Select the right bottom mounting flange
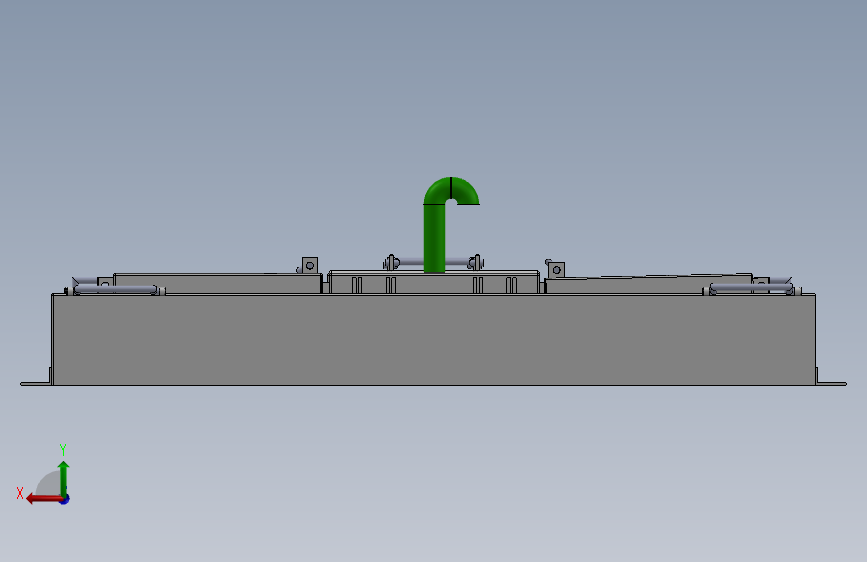The width and height of the screenshot is (867, 562). pos(831,383)
